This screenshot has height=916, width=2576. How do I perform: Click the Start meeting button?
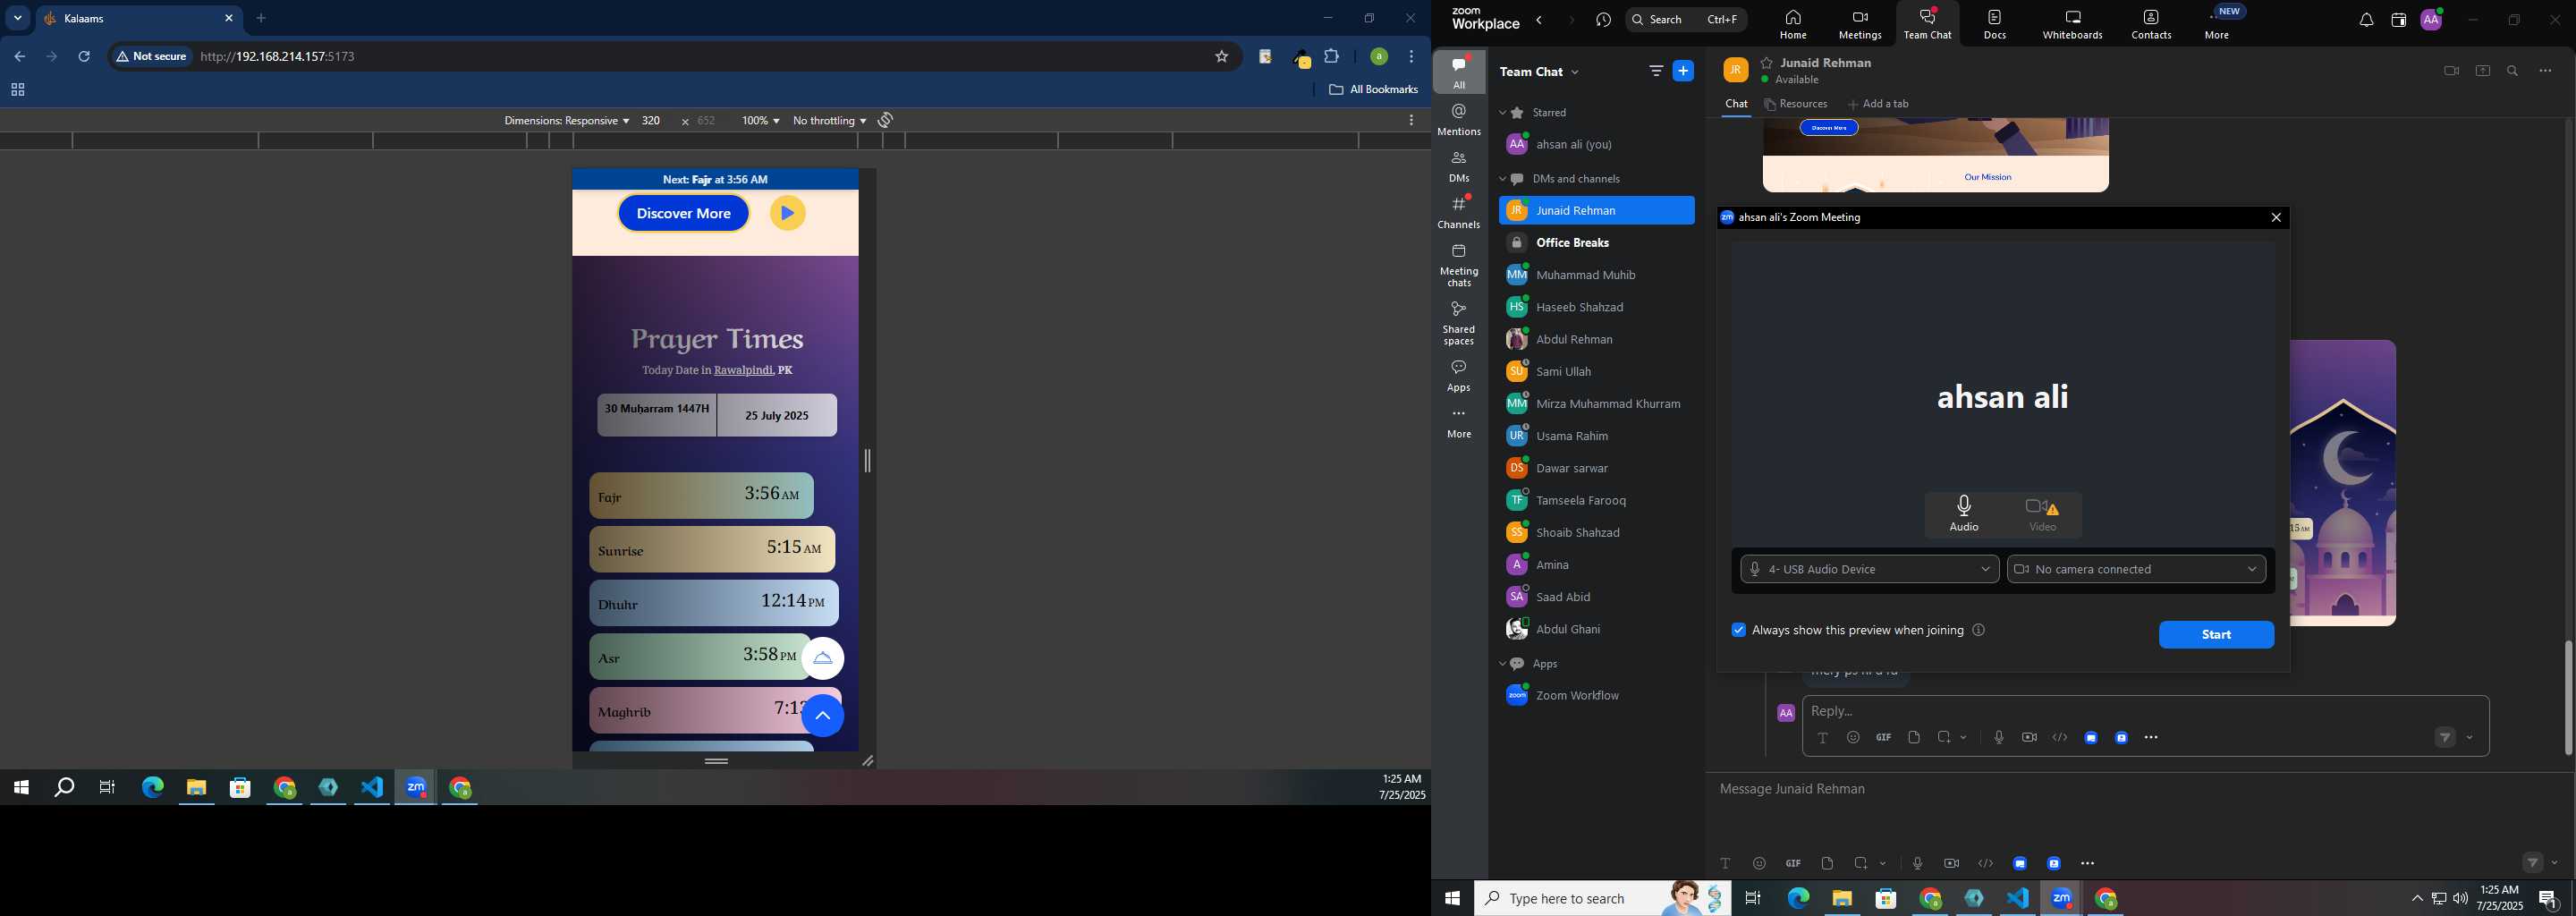pos(2216,635)
